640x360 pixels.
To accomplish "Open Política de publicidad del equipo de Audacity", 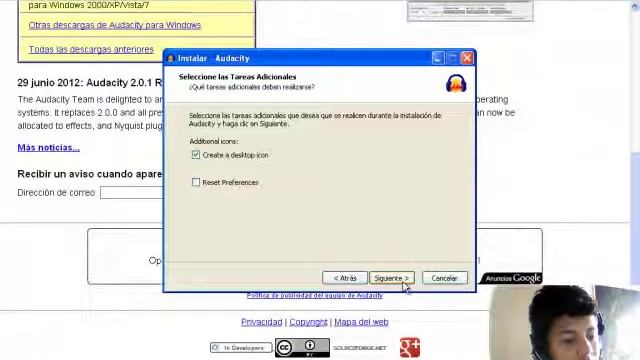I will (x=315, y=295).
